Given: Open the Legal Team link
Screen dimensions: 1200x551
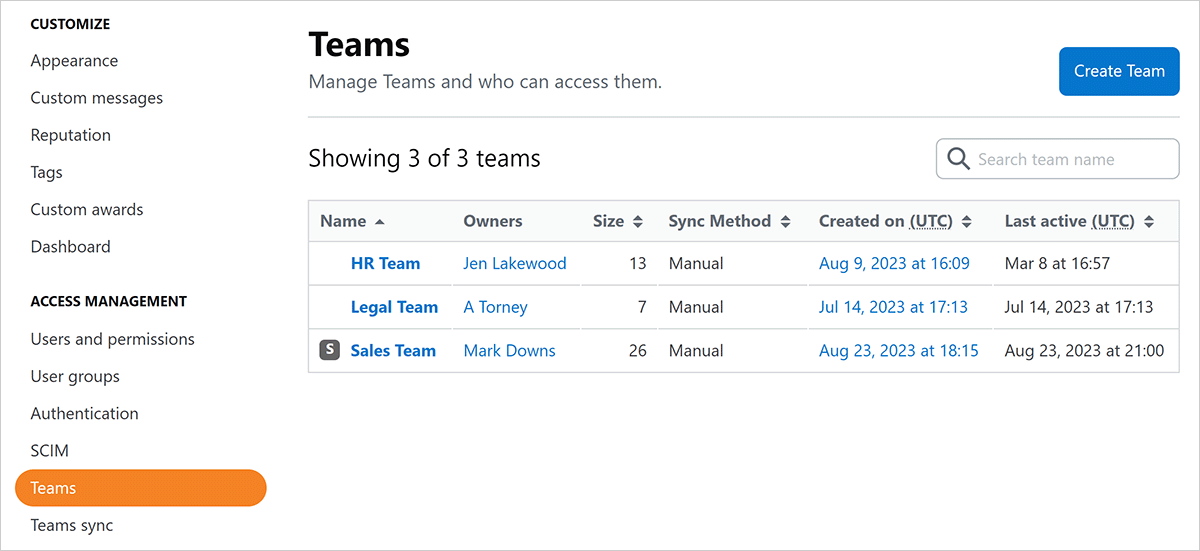Looking at the screenshot, I should (394, 307).
